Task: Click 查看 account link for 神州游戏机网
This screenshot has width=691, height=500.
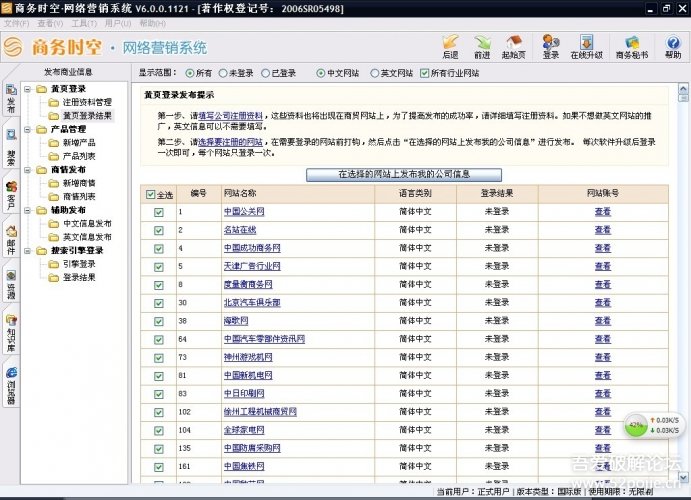Action: click(x=602, y=358)
